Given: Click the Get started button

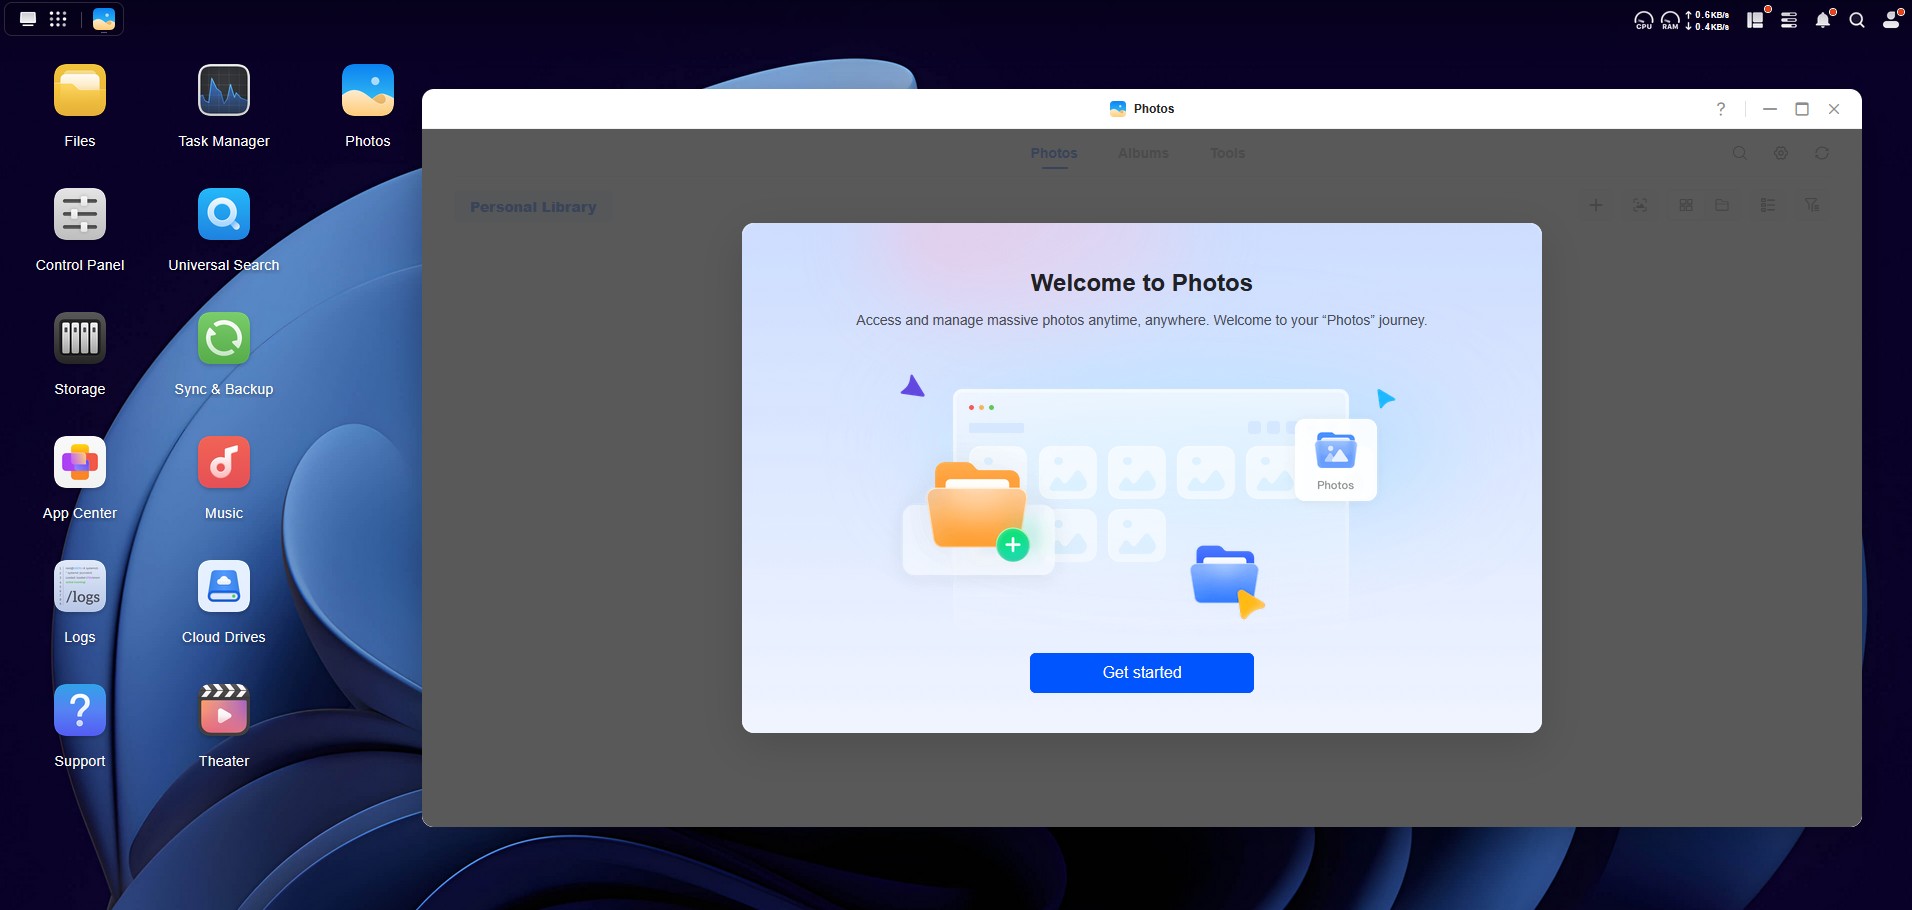Looking at the screenshot, I should coord(1141,672).
